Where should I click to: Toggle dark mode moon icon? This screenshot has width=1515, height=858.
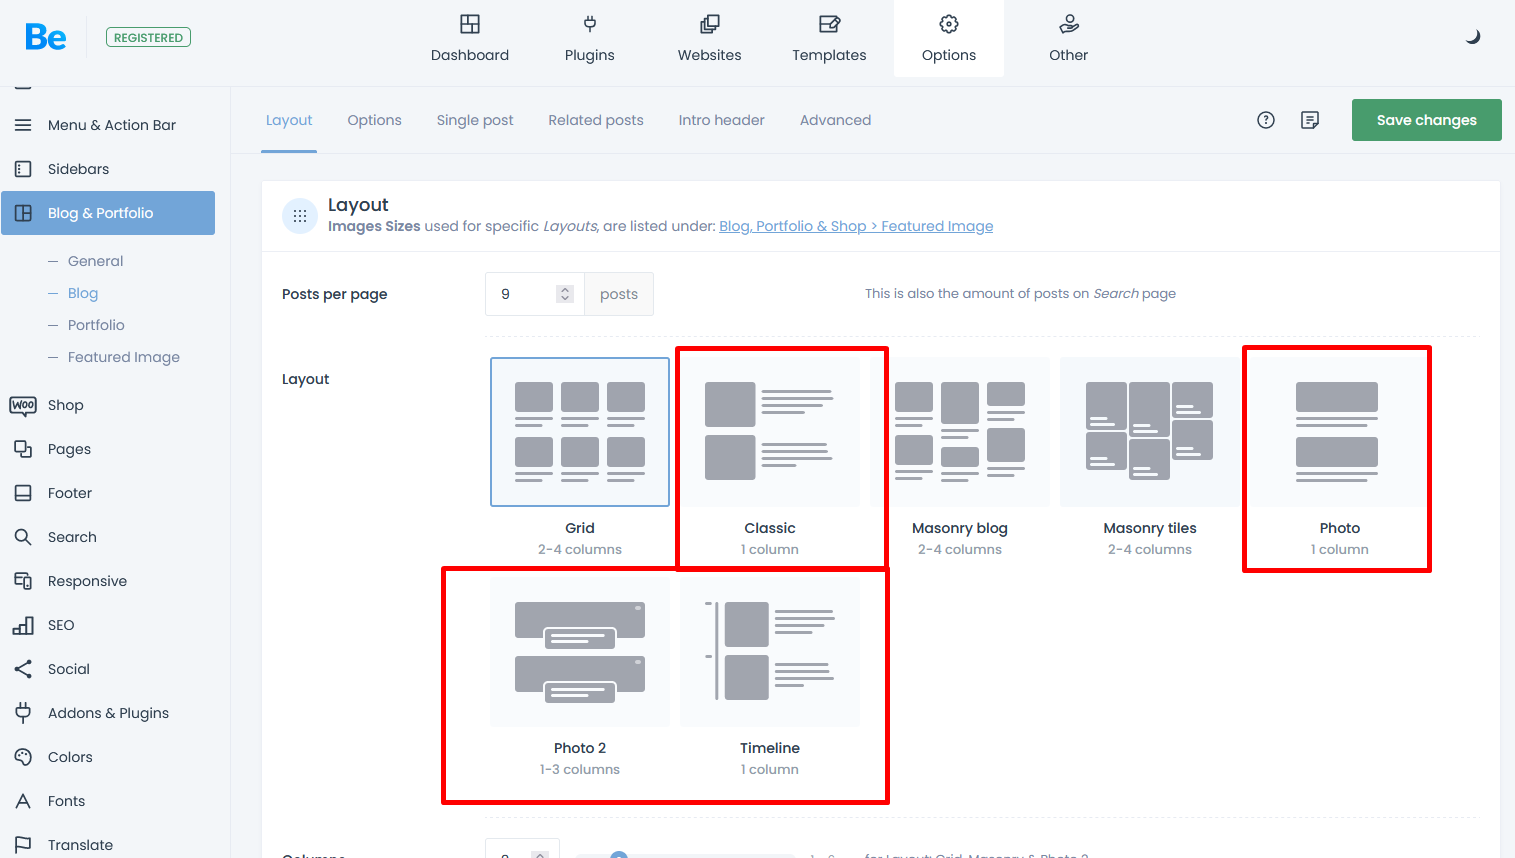(x=1473, y=37)
